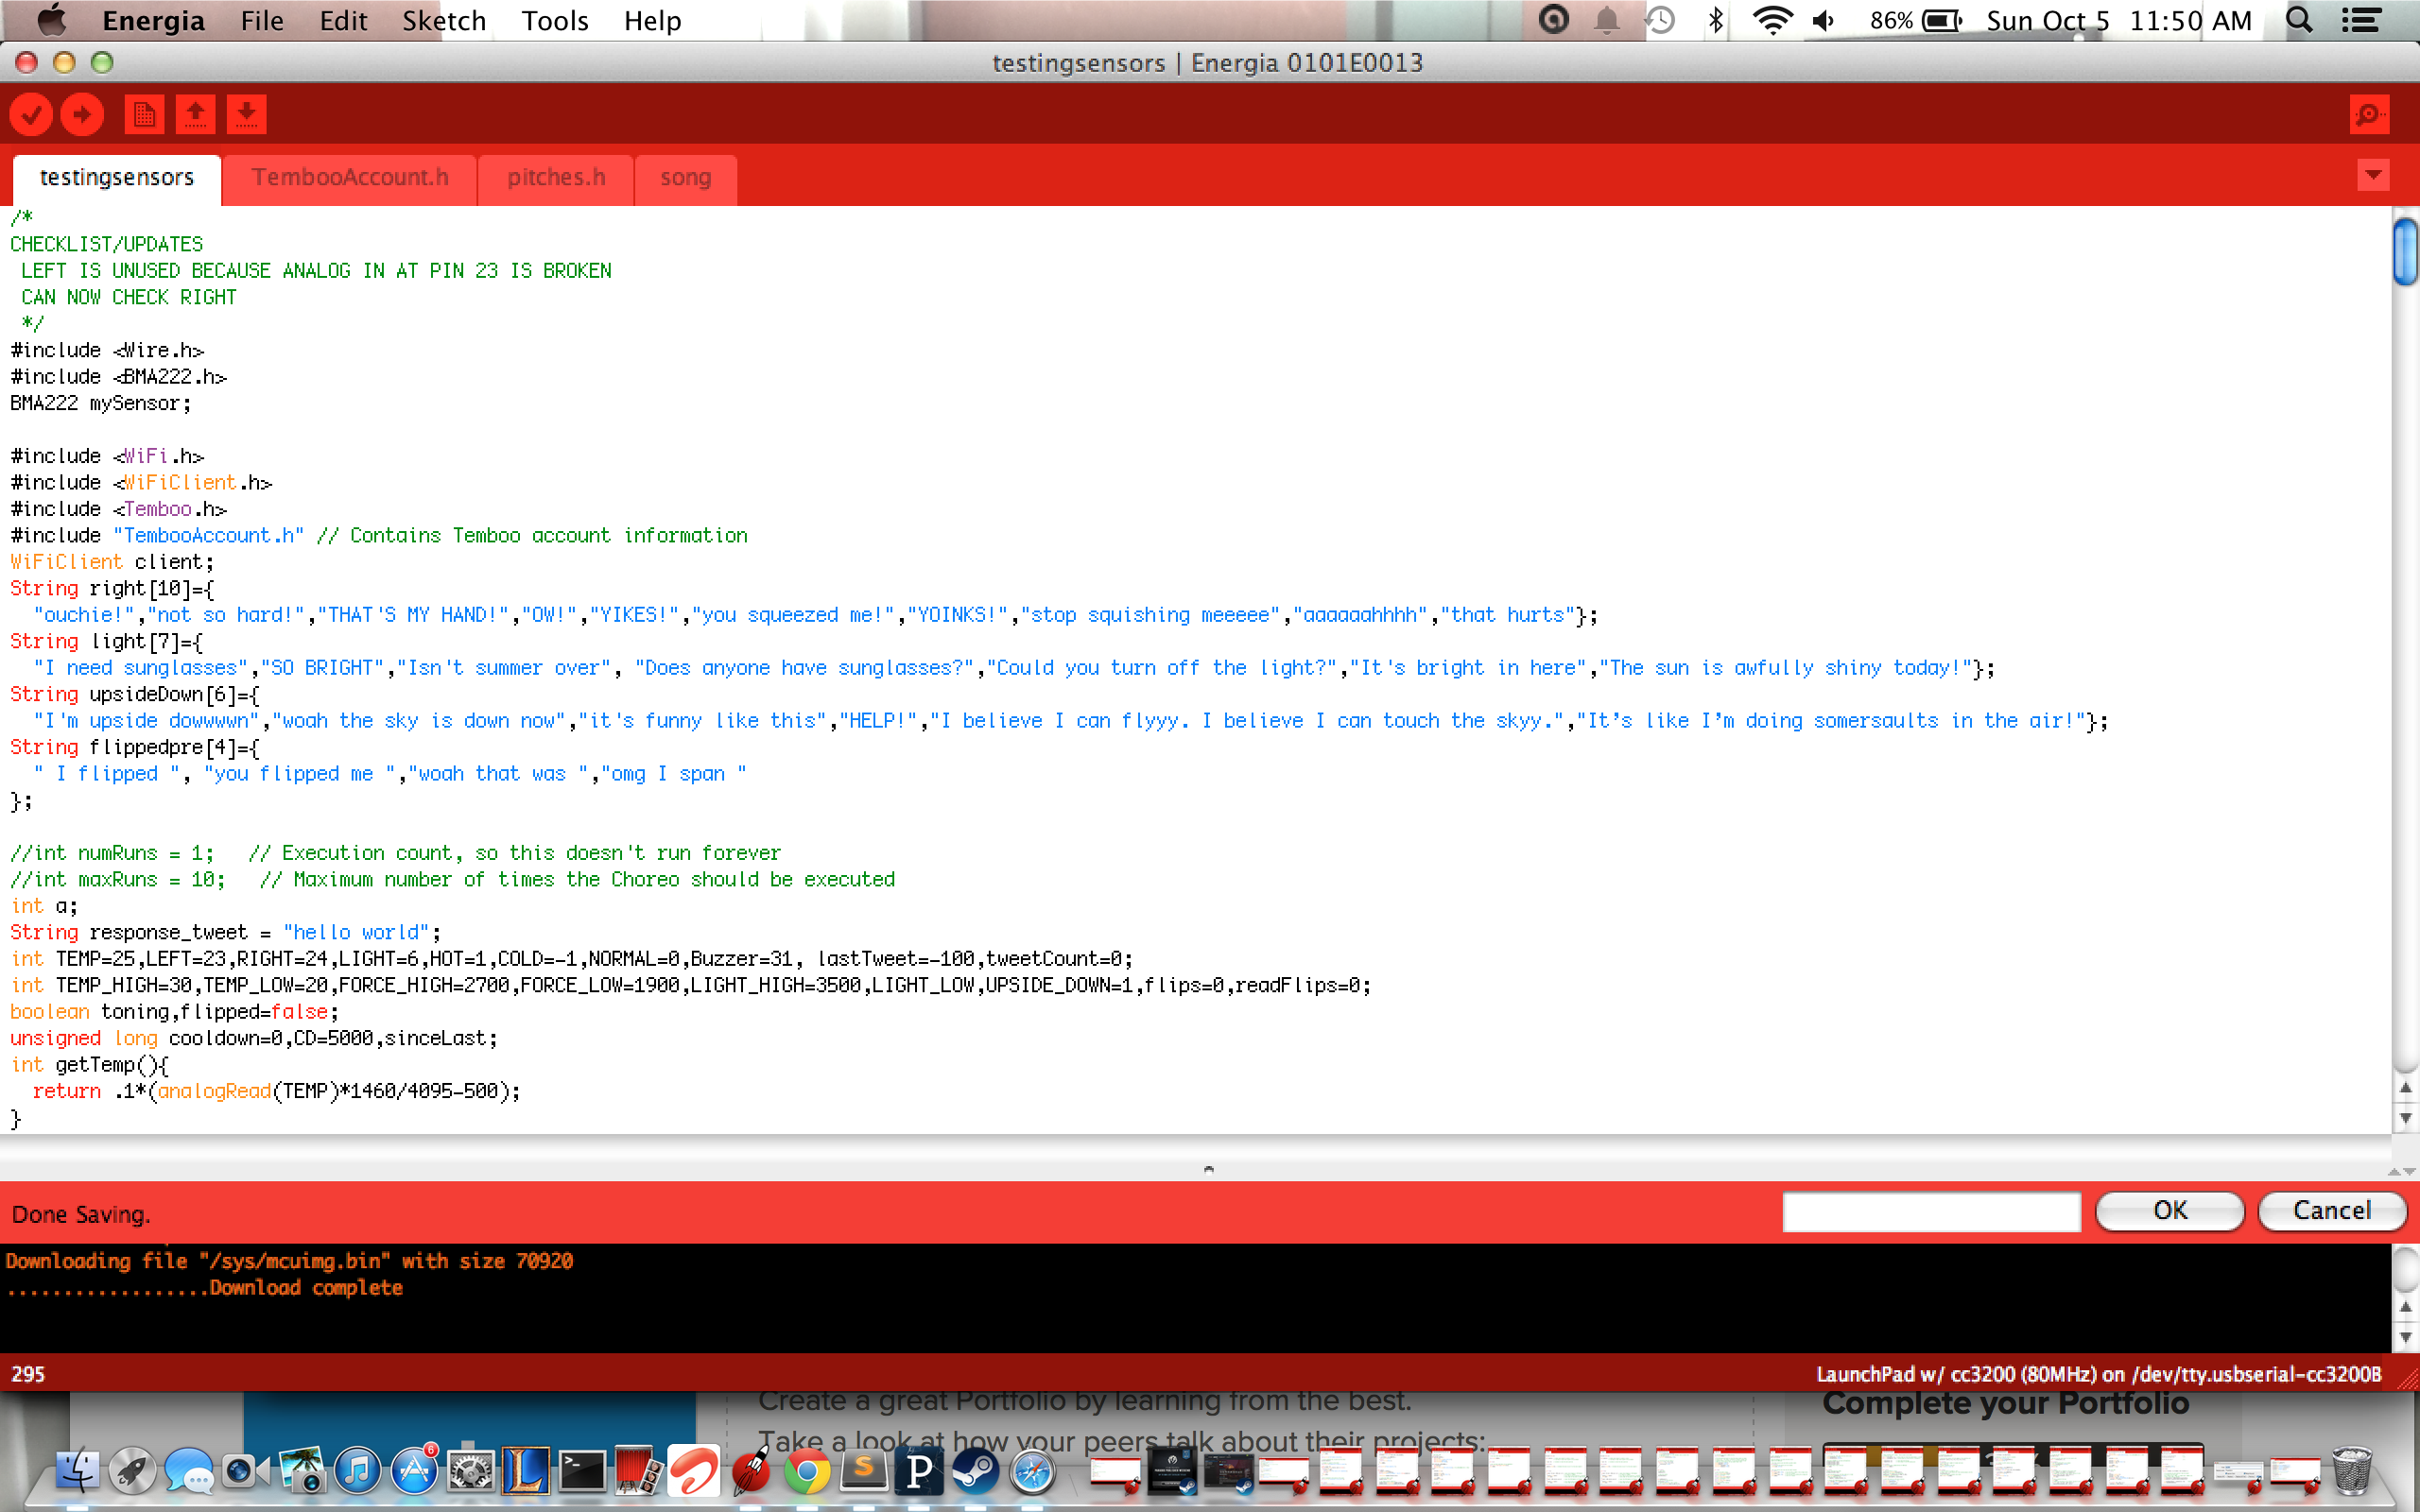Expand the tab options dropdown arrow
The height and width of the screenshot is (1512, 2420).
[x=2373, y=176]
